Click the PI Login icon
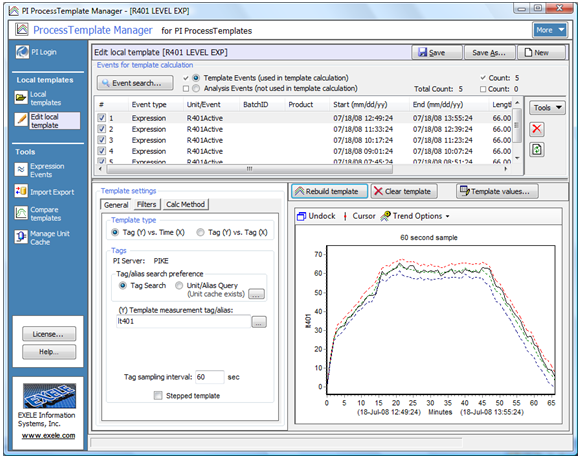The width and height of the screenshot is (581, 458). pyautogui.click(x=22, y=52)
